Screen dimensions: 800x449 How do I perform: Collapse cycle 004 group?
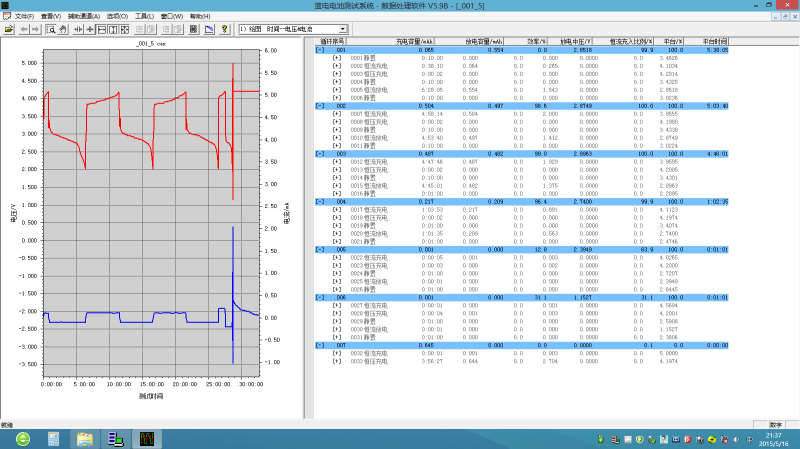[x=320, y=201]
